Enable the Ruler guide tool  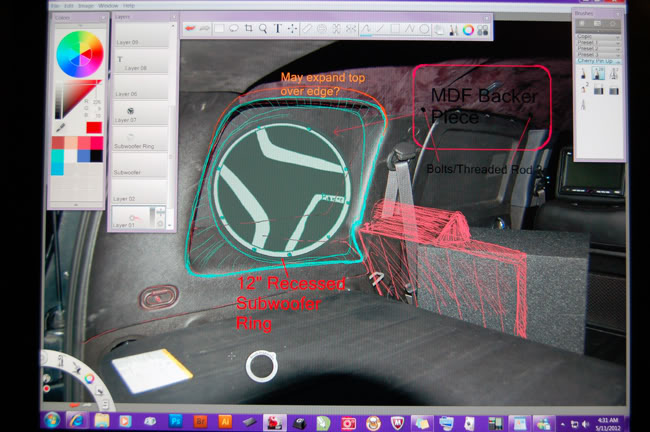[307, 29]
